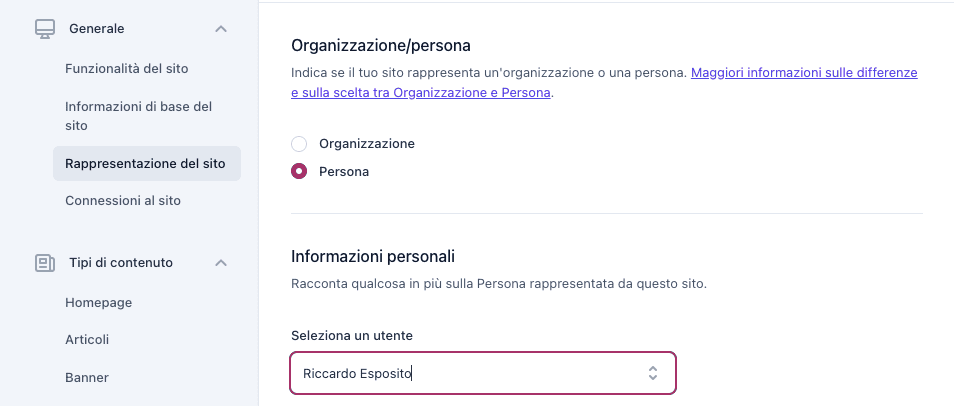Open the Seleziona un utente combo box
This screenshot has width=954, height=406.
pyautogui.click(x=482, y=373)
